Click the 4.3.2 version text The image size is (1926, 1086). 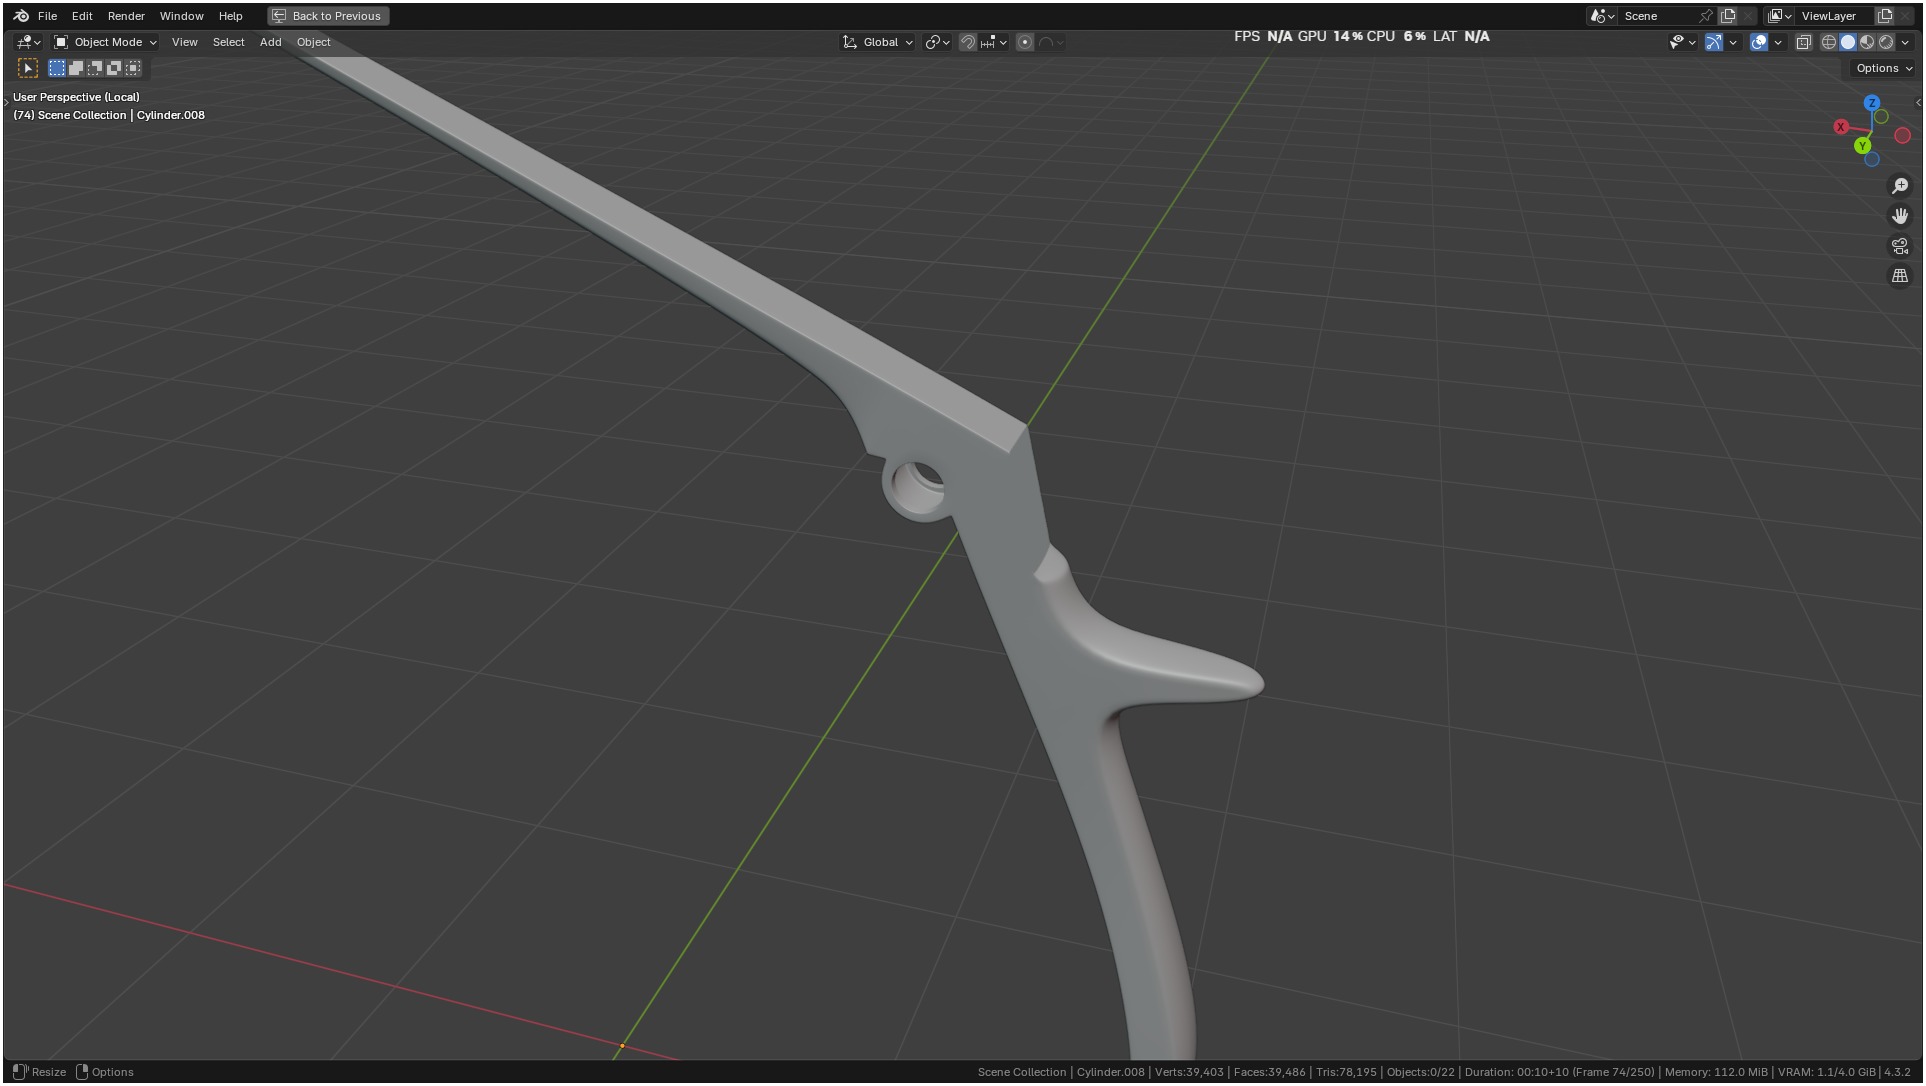point(1897,1072)
